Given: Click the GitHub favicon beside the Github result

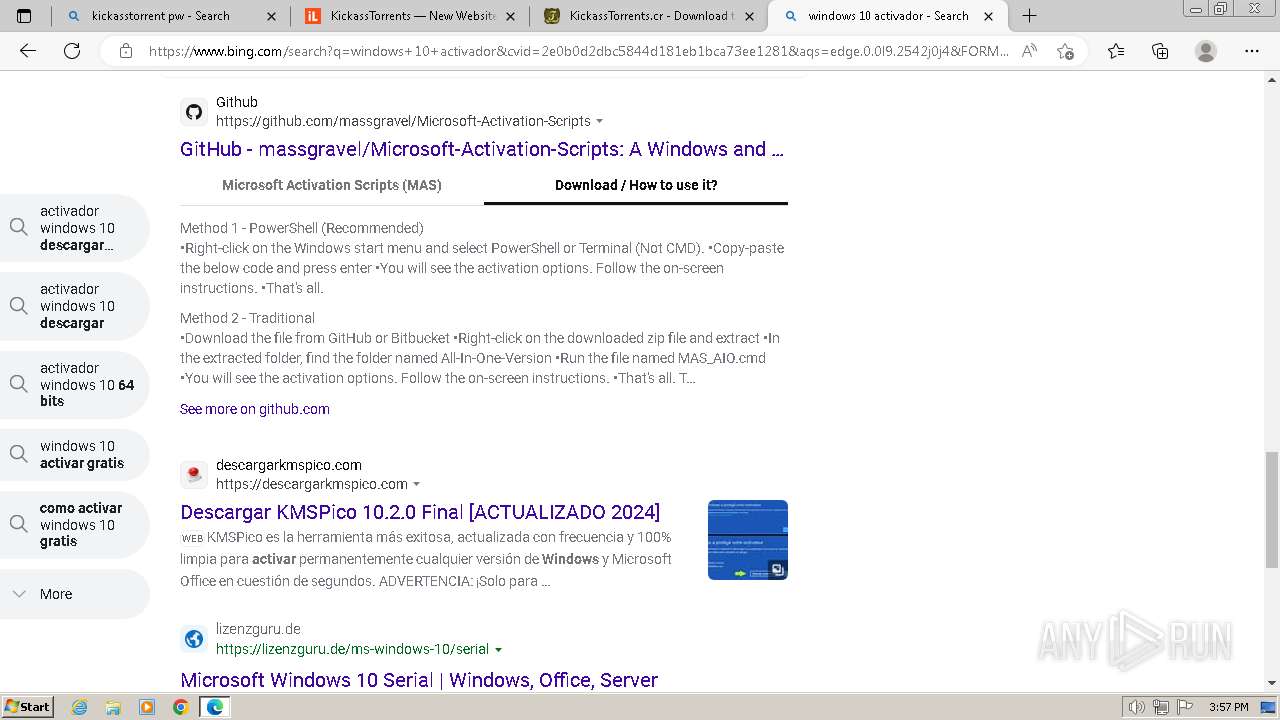Looking at the screenshot, I should (194, 112).
